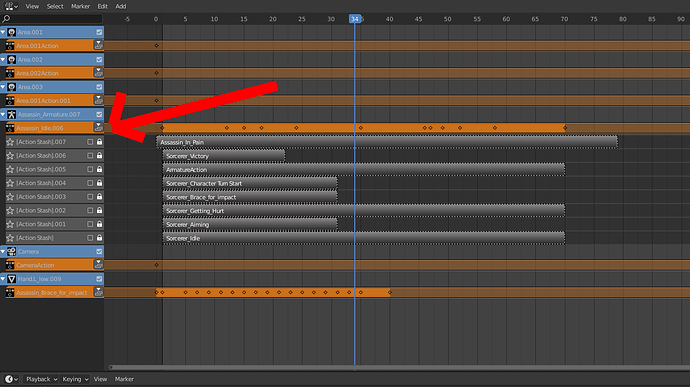Collapse the Area.003 channel group
The image size is (690, 387).
pyautogui.click(x=3, y=87)
